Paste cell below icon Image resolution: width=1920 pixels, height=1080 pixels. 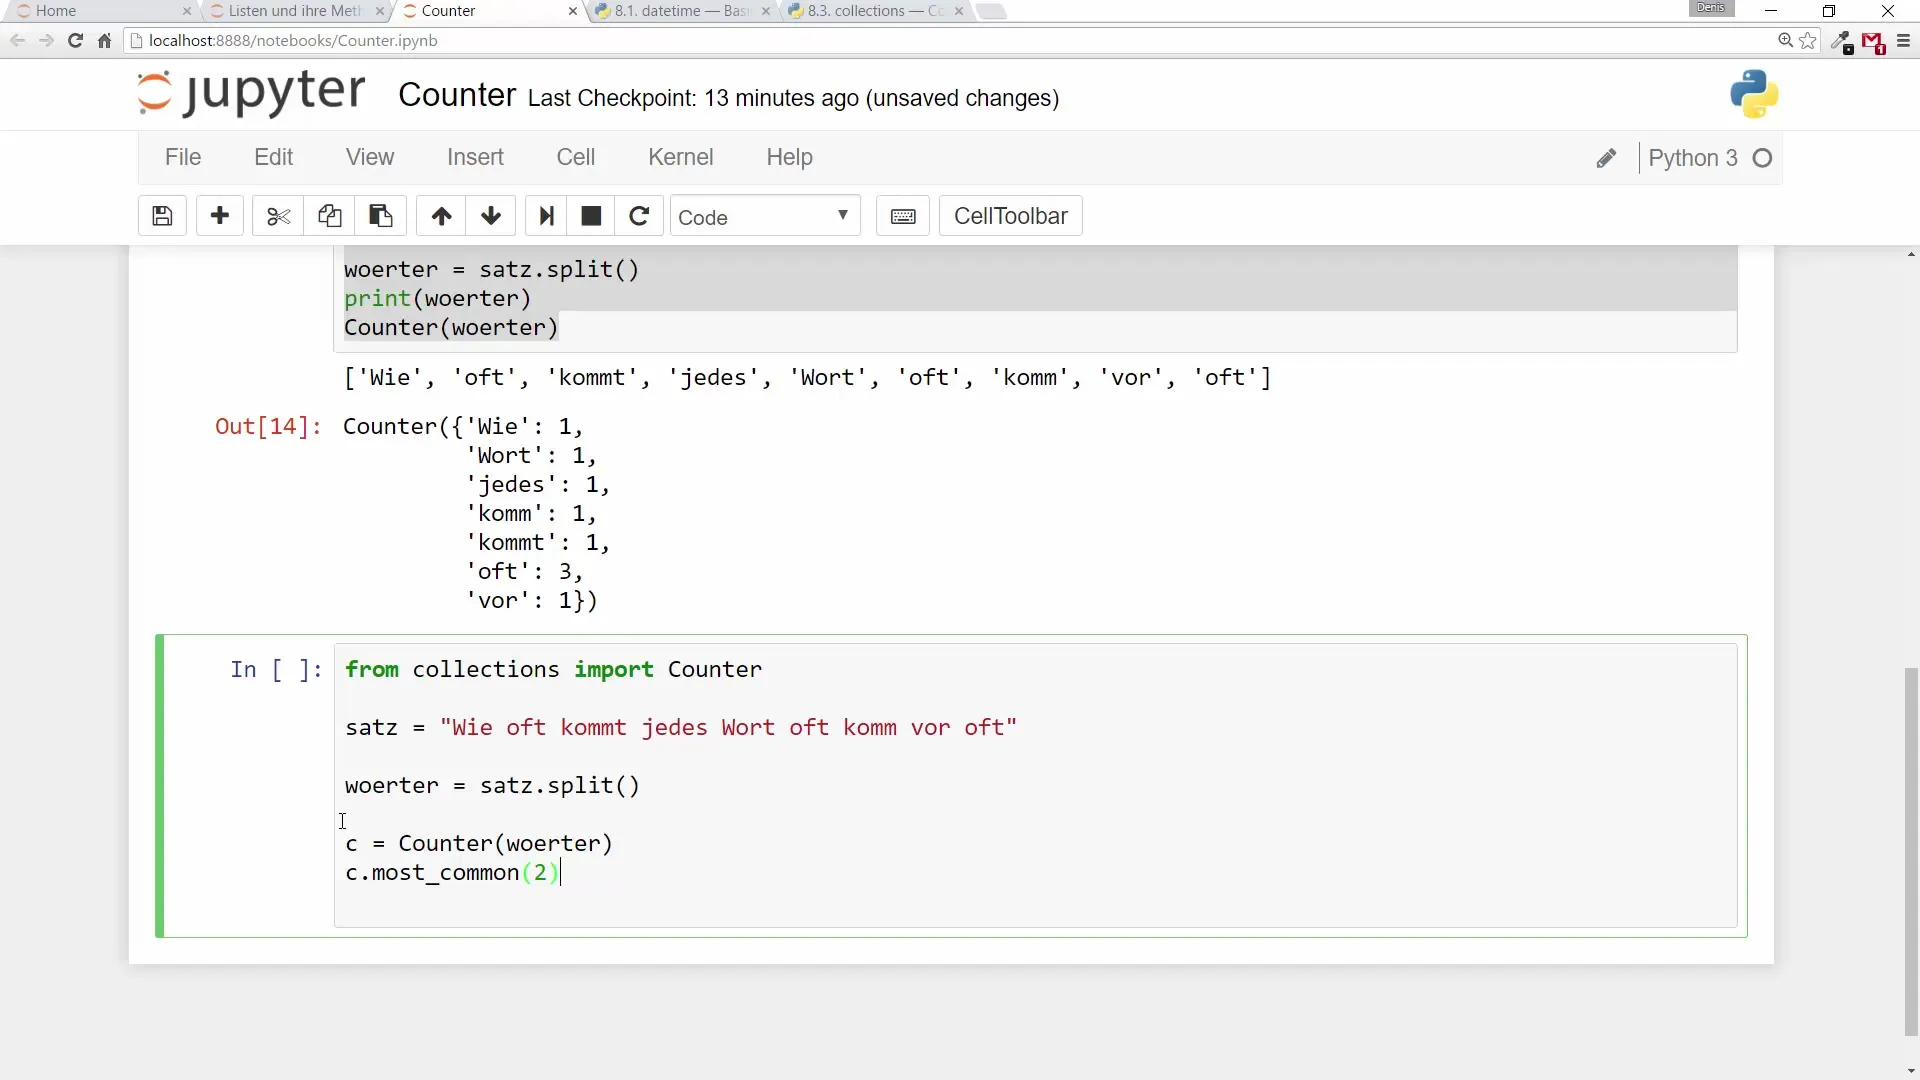coord(380,216)
